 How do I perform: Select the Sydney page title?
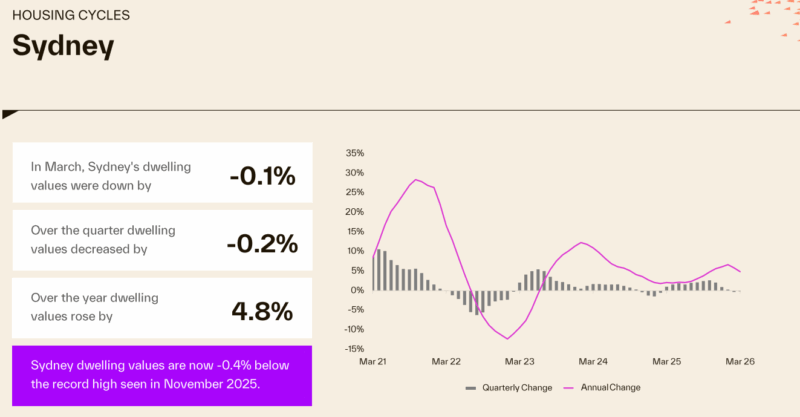click(63, 46)
